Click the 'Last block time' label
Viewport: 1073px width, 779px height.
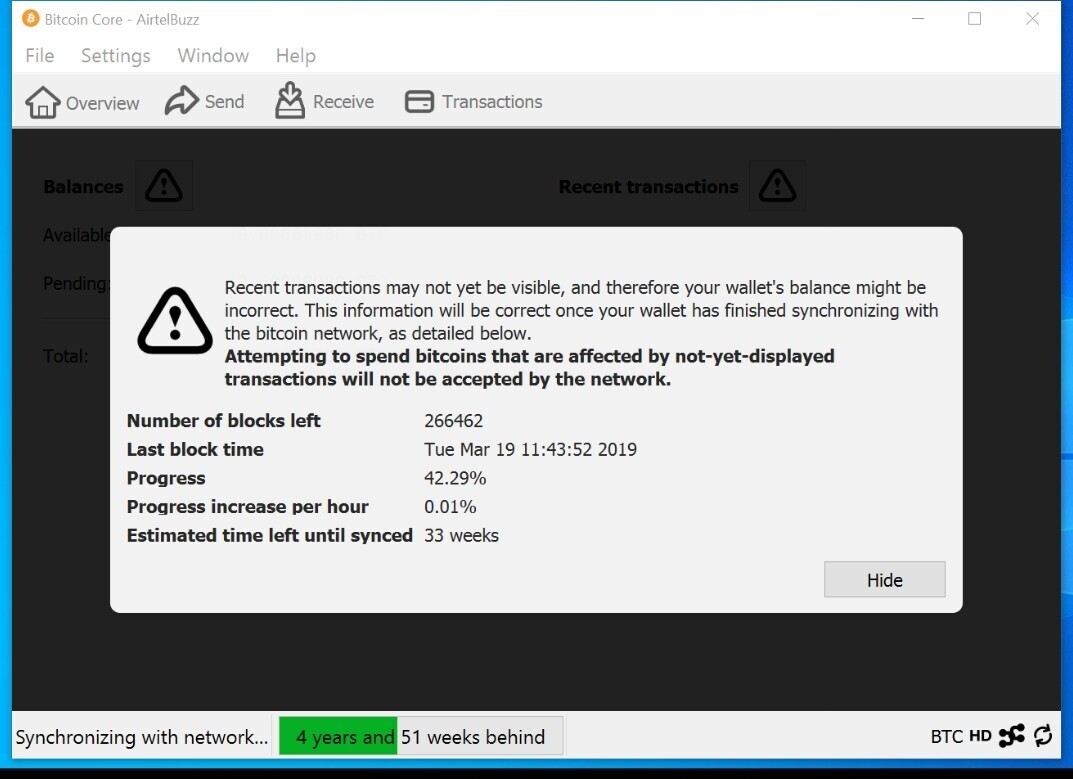[x=195, y=450]
